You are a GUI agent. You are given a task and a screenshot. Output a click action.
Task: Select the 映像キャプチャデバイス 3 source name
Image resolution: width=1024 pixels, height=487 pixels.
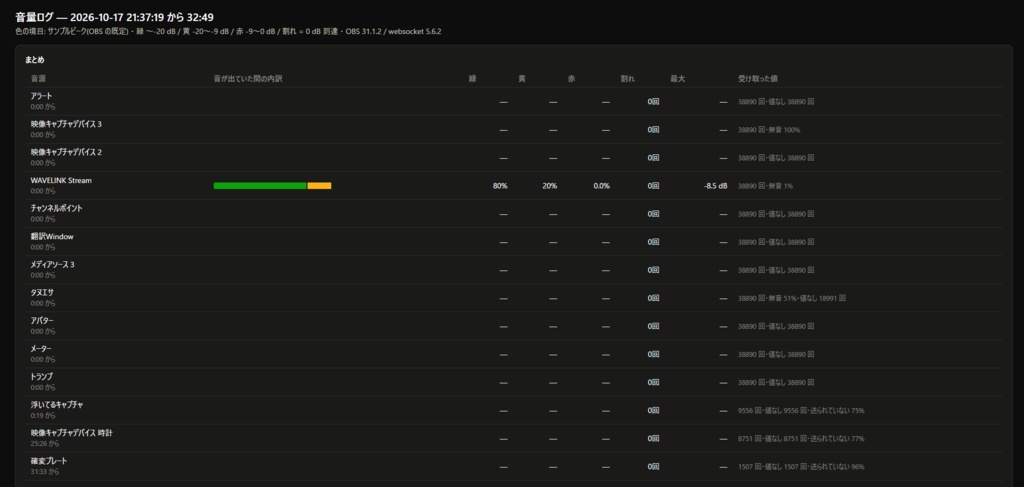(x=66, y=124)
